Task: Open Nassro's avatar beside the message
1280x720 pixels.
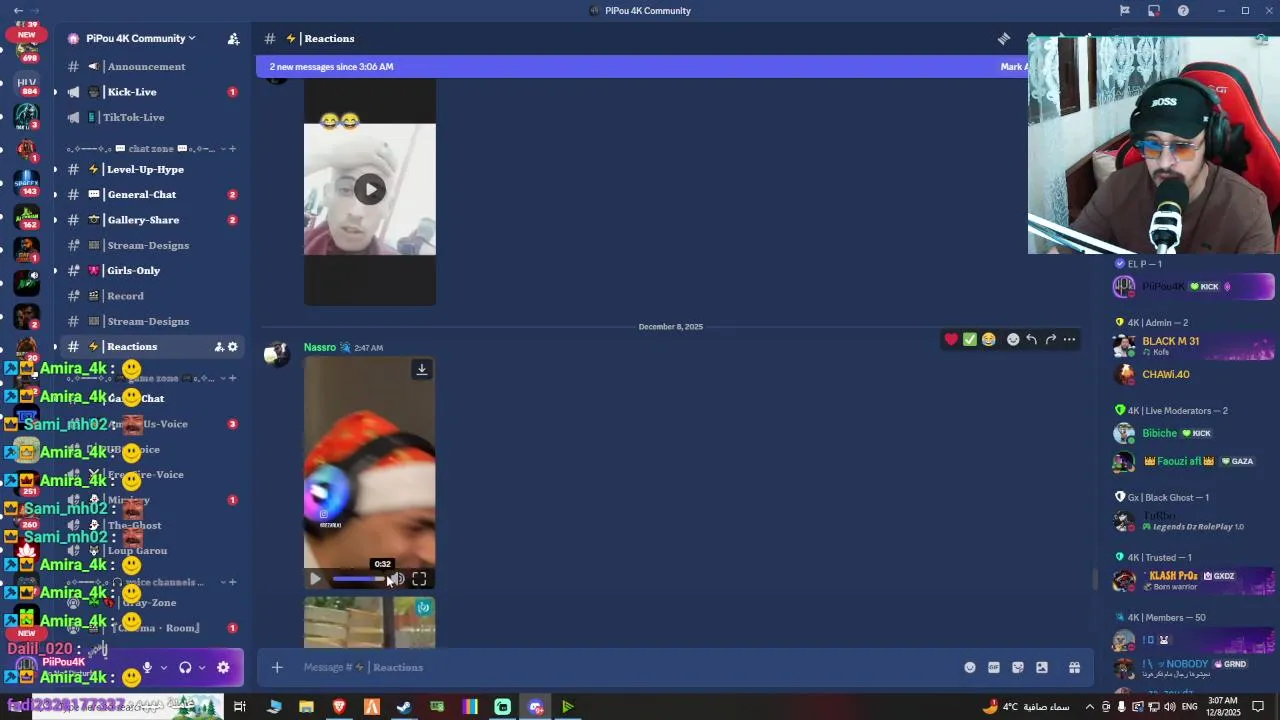Action: 277,354
